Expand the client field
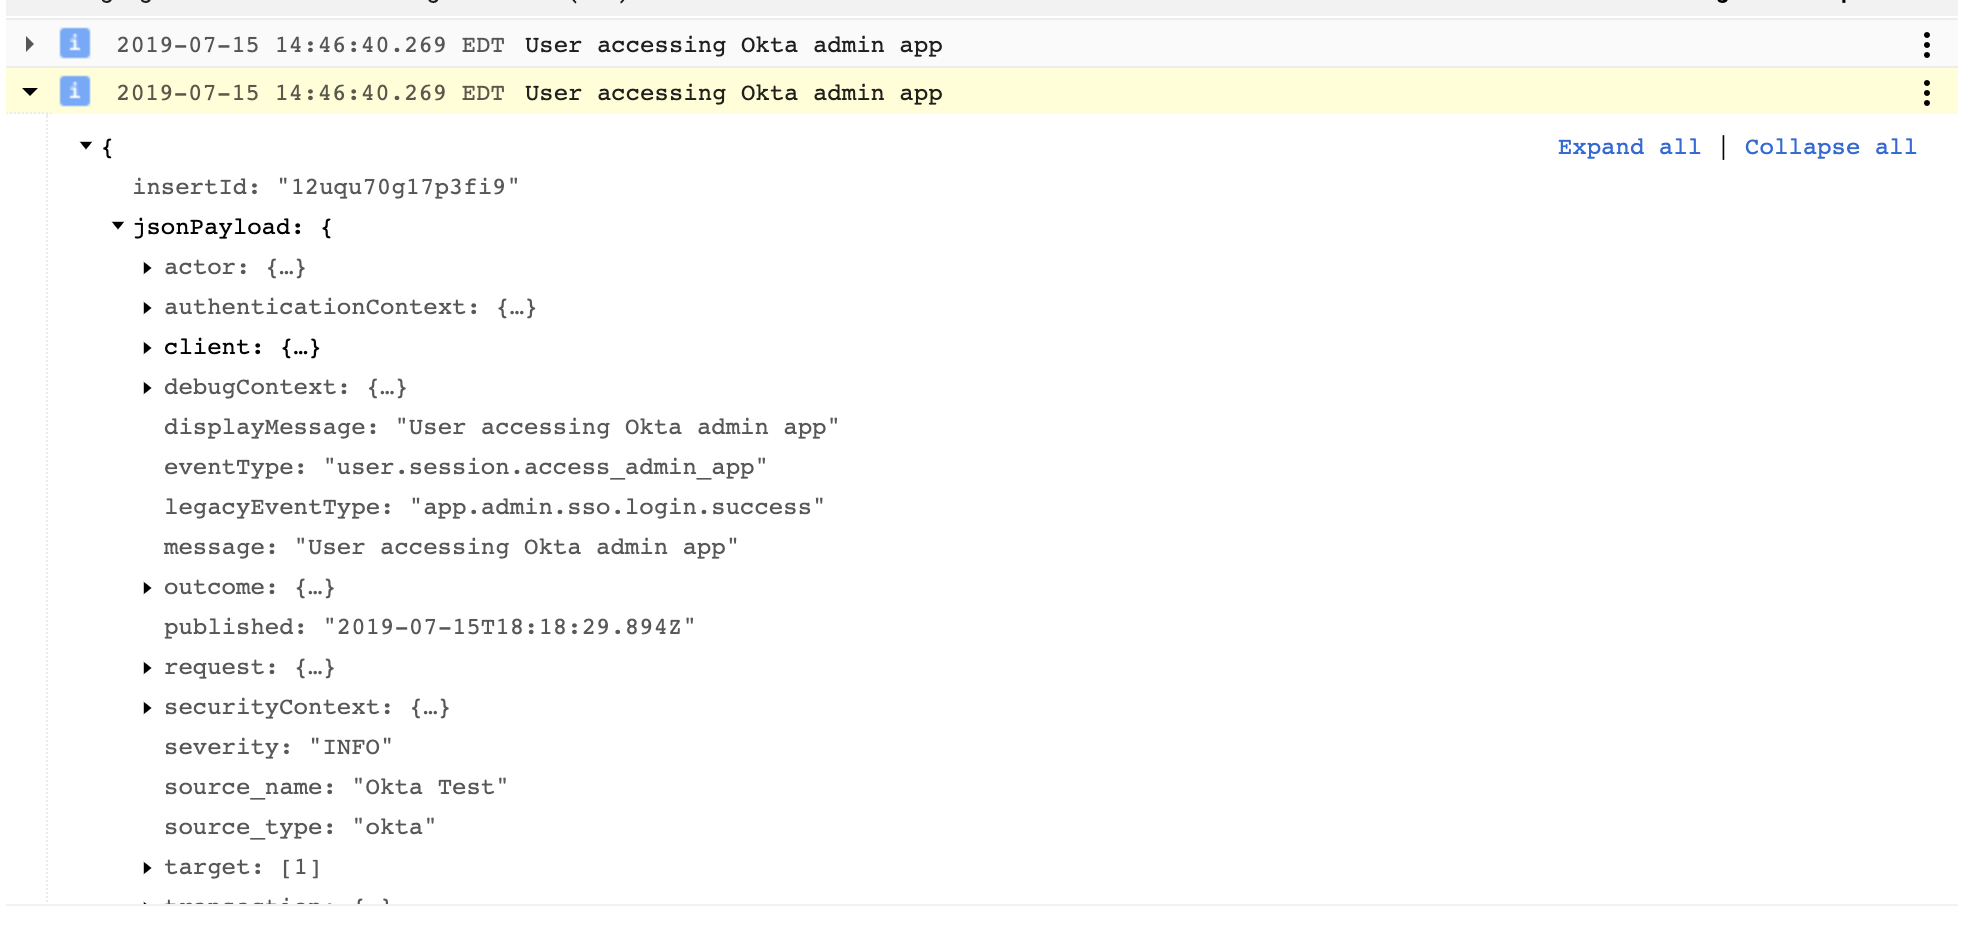This screenshot has width=1966, height=948. pyautogui.click(x=147, y=347)
